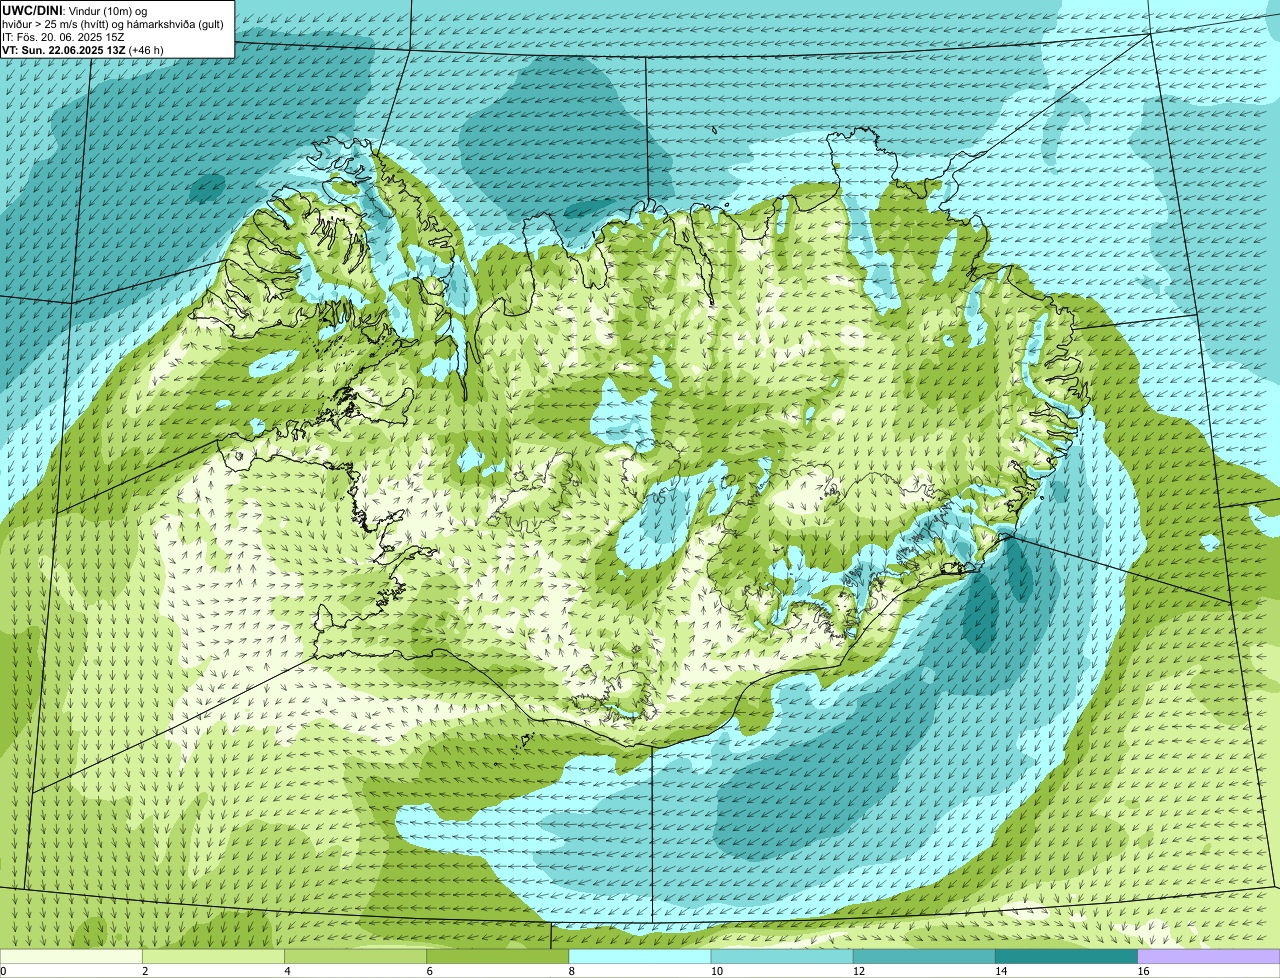Click the scale label '8'
Viewport: 1280px width, 978px height.
[570, 971]
